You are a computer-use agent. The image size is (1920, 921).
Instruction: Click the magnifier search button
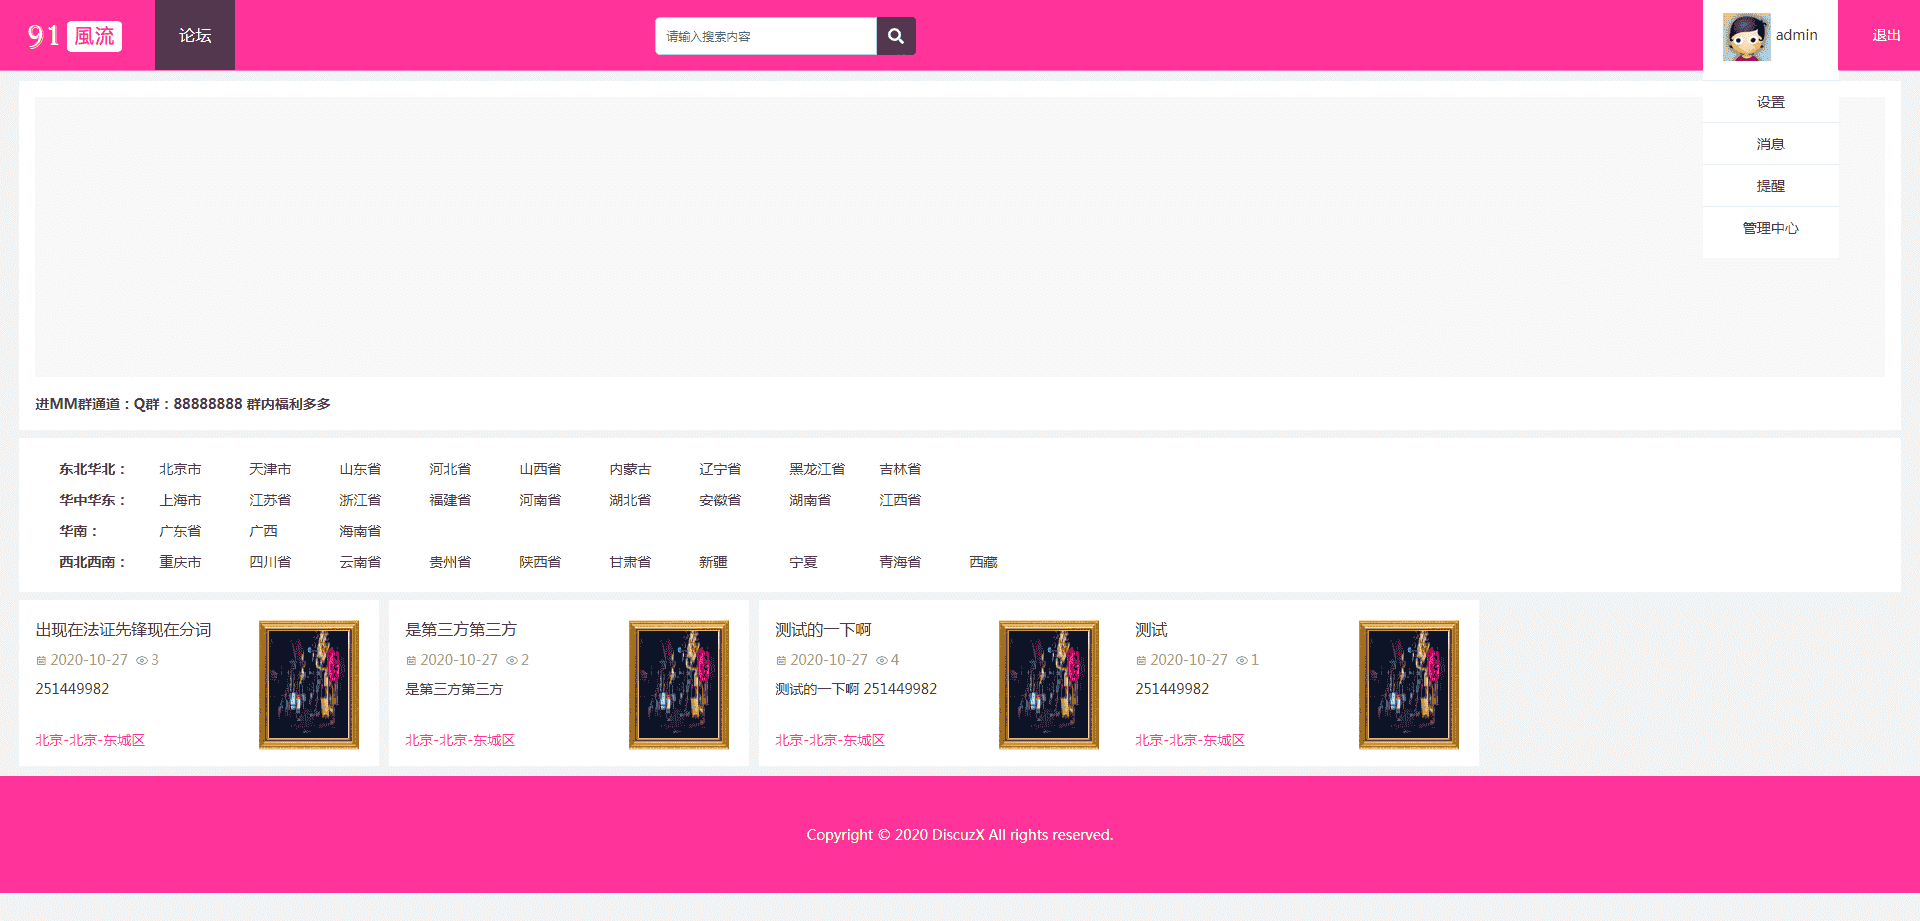click(x=895, y=36)
